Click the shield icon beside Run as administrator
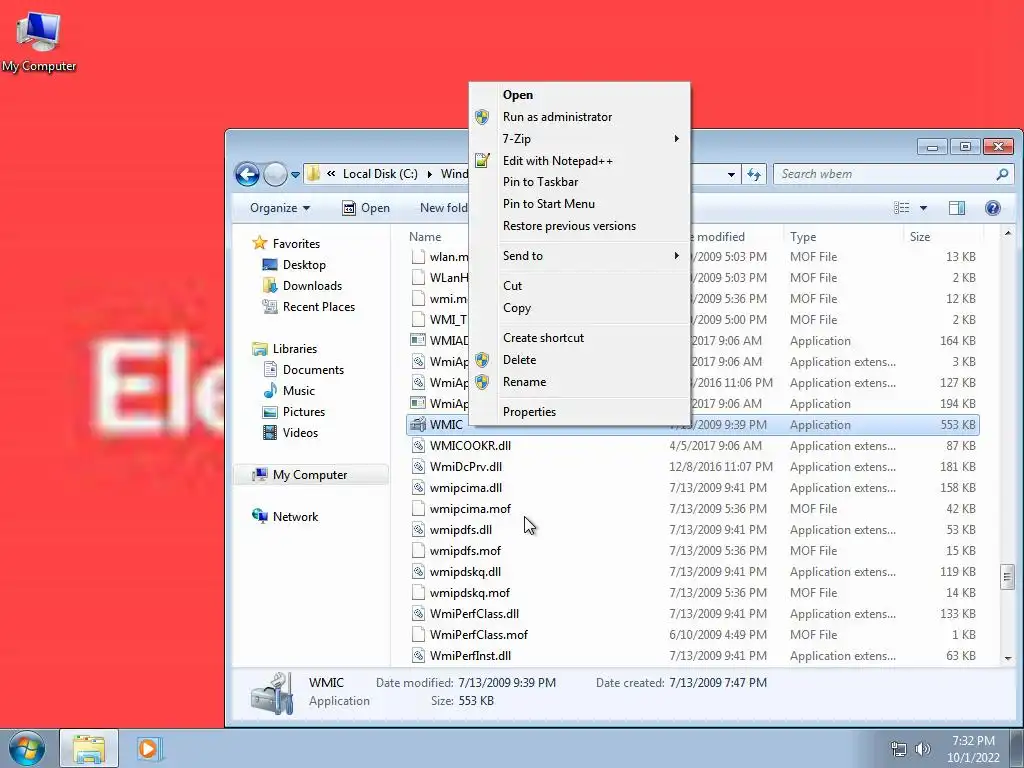The image size is (1024, 768). pos(482,117)
